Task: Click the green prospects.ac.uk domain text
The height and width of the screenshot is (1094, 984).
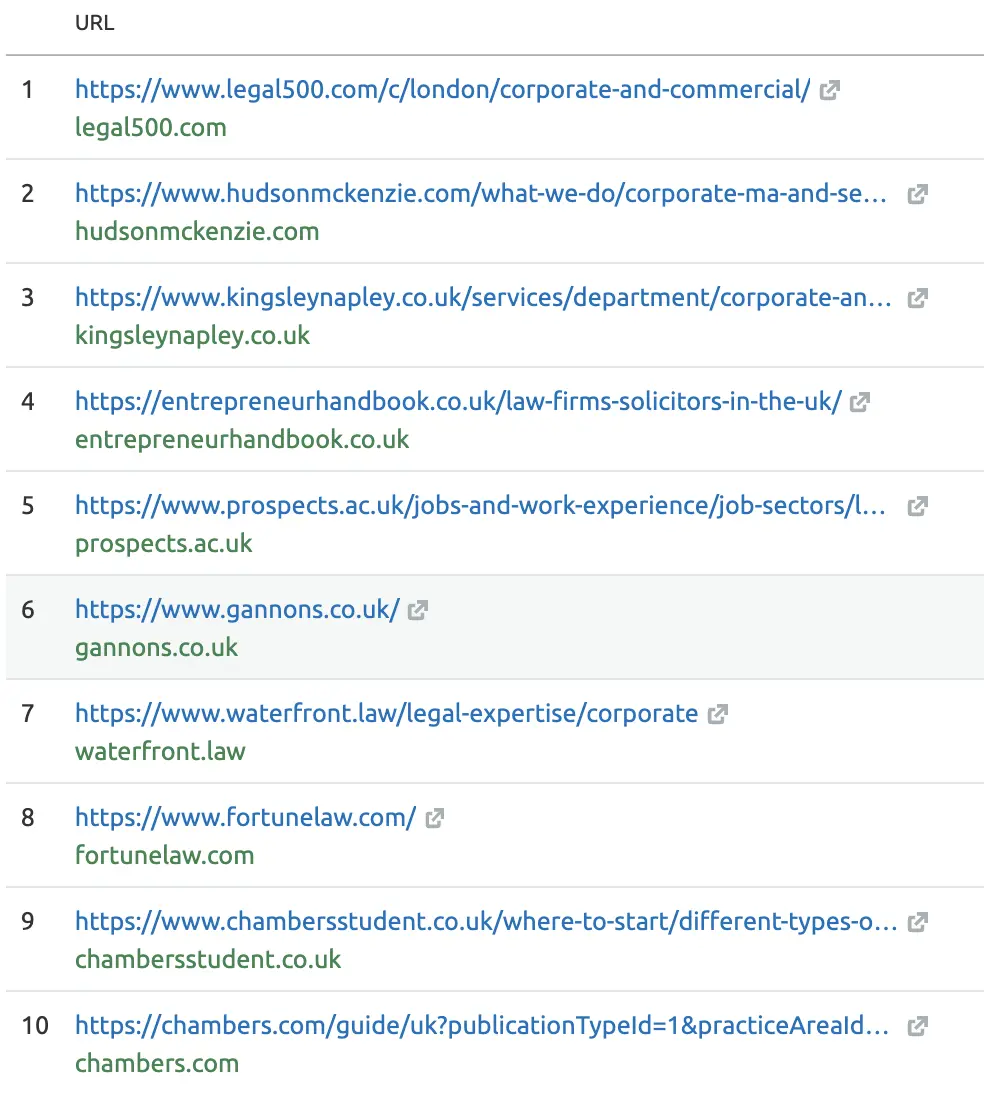Action: pyautogui.click(x=163, y=544)
